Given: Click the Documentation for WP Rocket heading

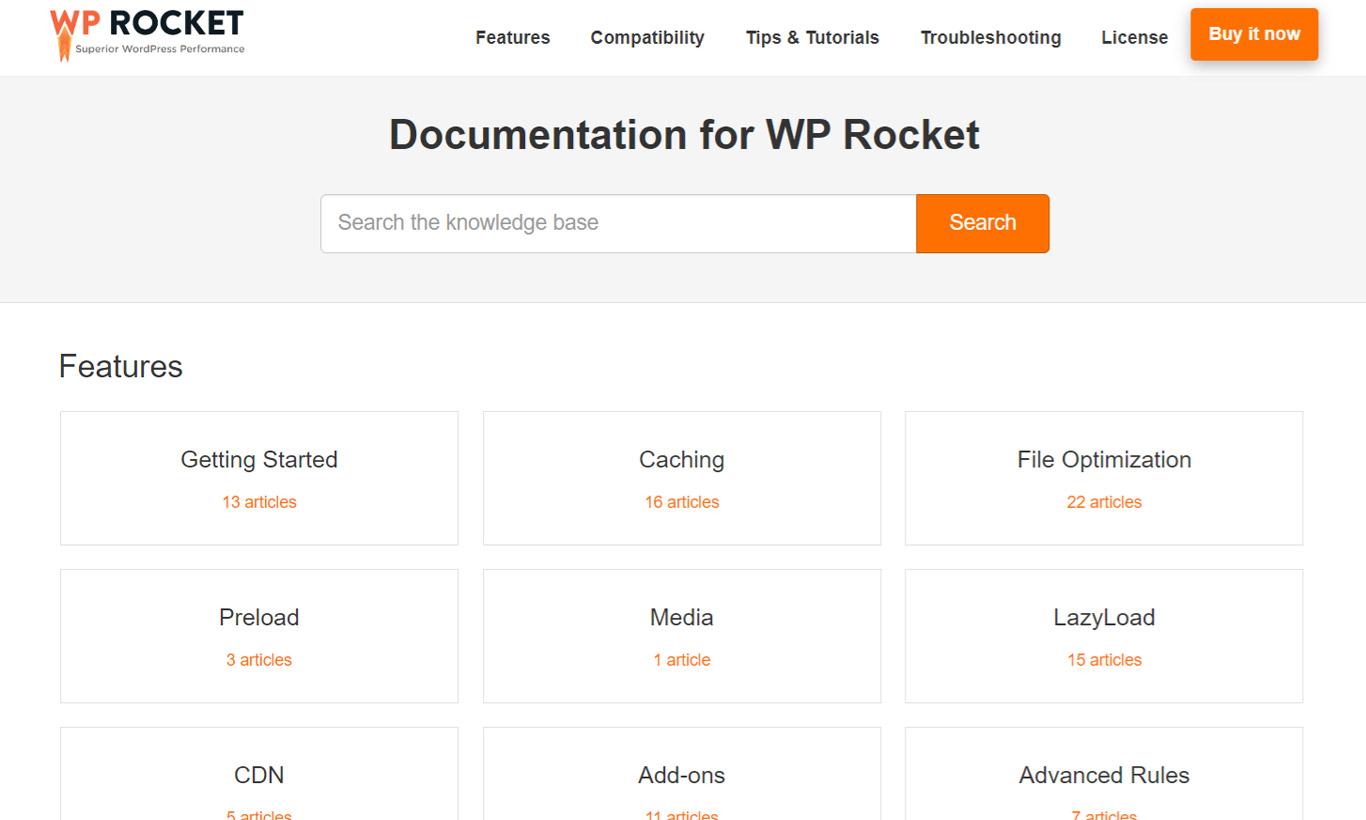Looking at the screenshot, I should tap(684, 134).
